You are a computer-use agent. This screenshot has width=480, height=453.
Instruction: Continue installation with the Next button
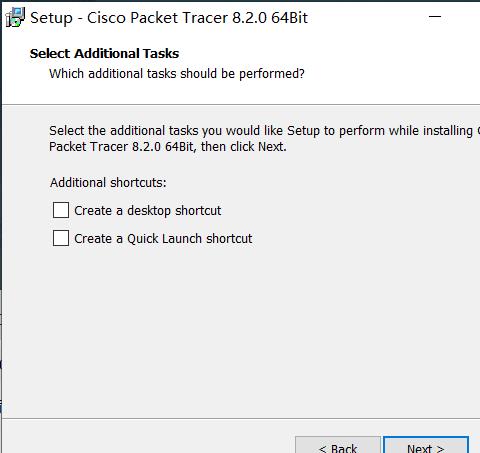click(x=426, y=445)
